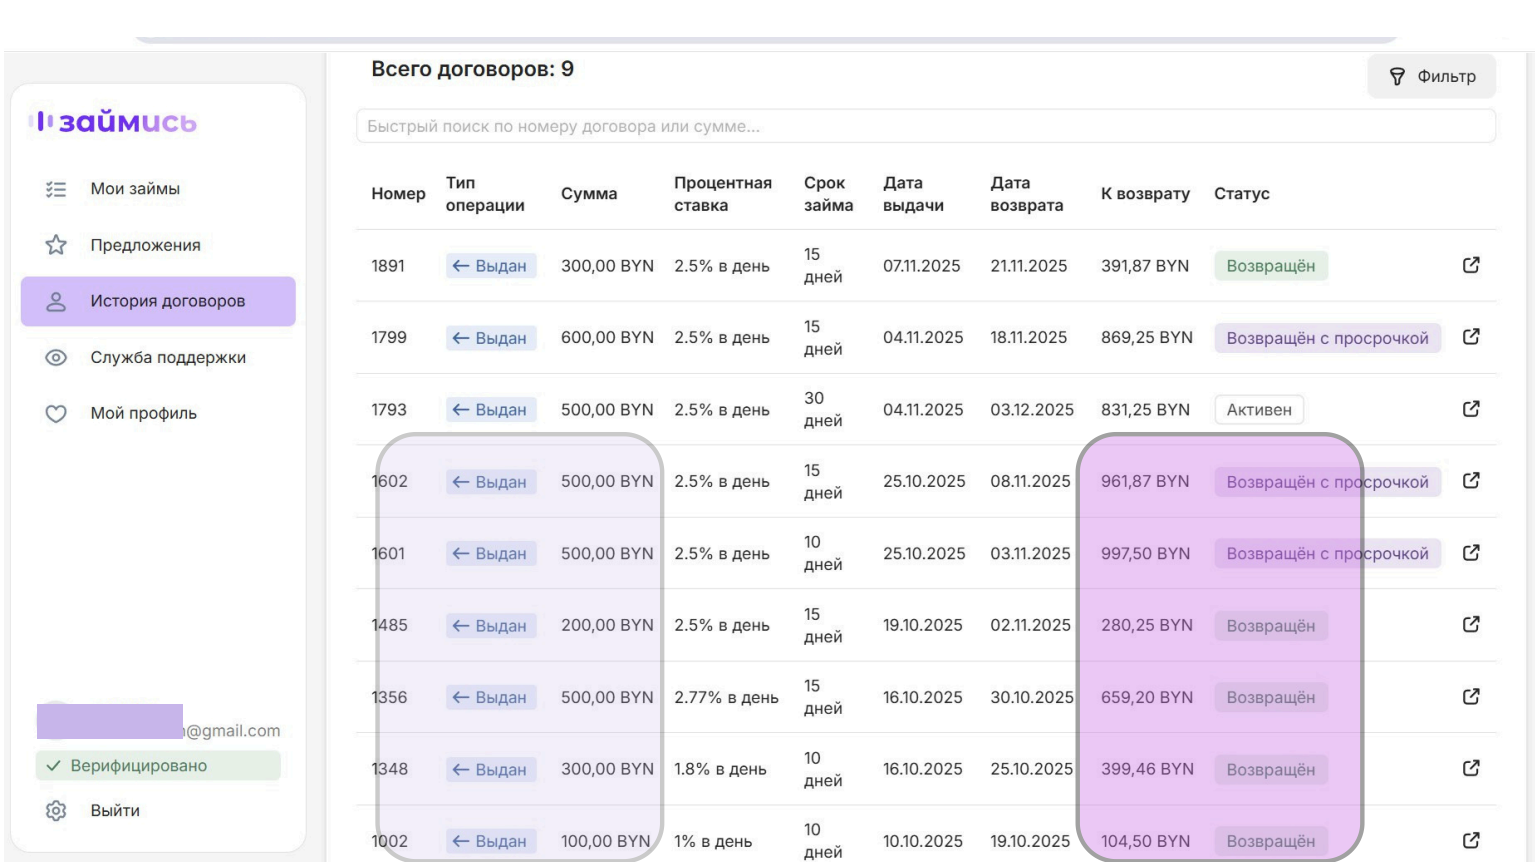
Task: Open contract 1602 external link icon
Action: pos(1470,481)
